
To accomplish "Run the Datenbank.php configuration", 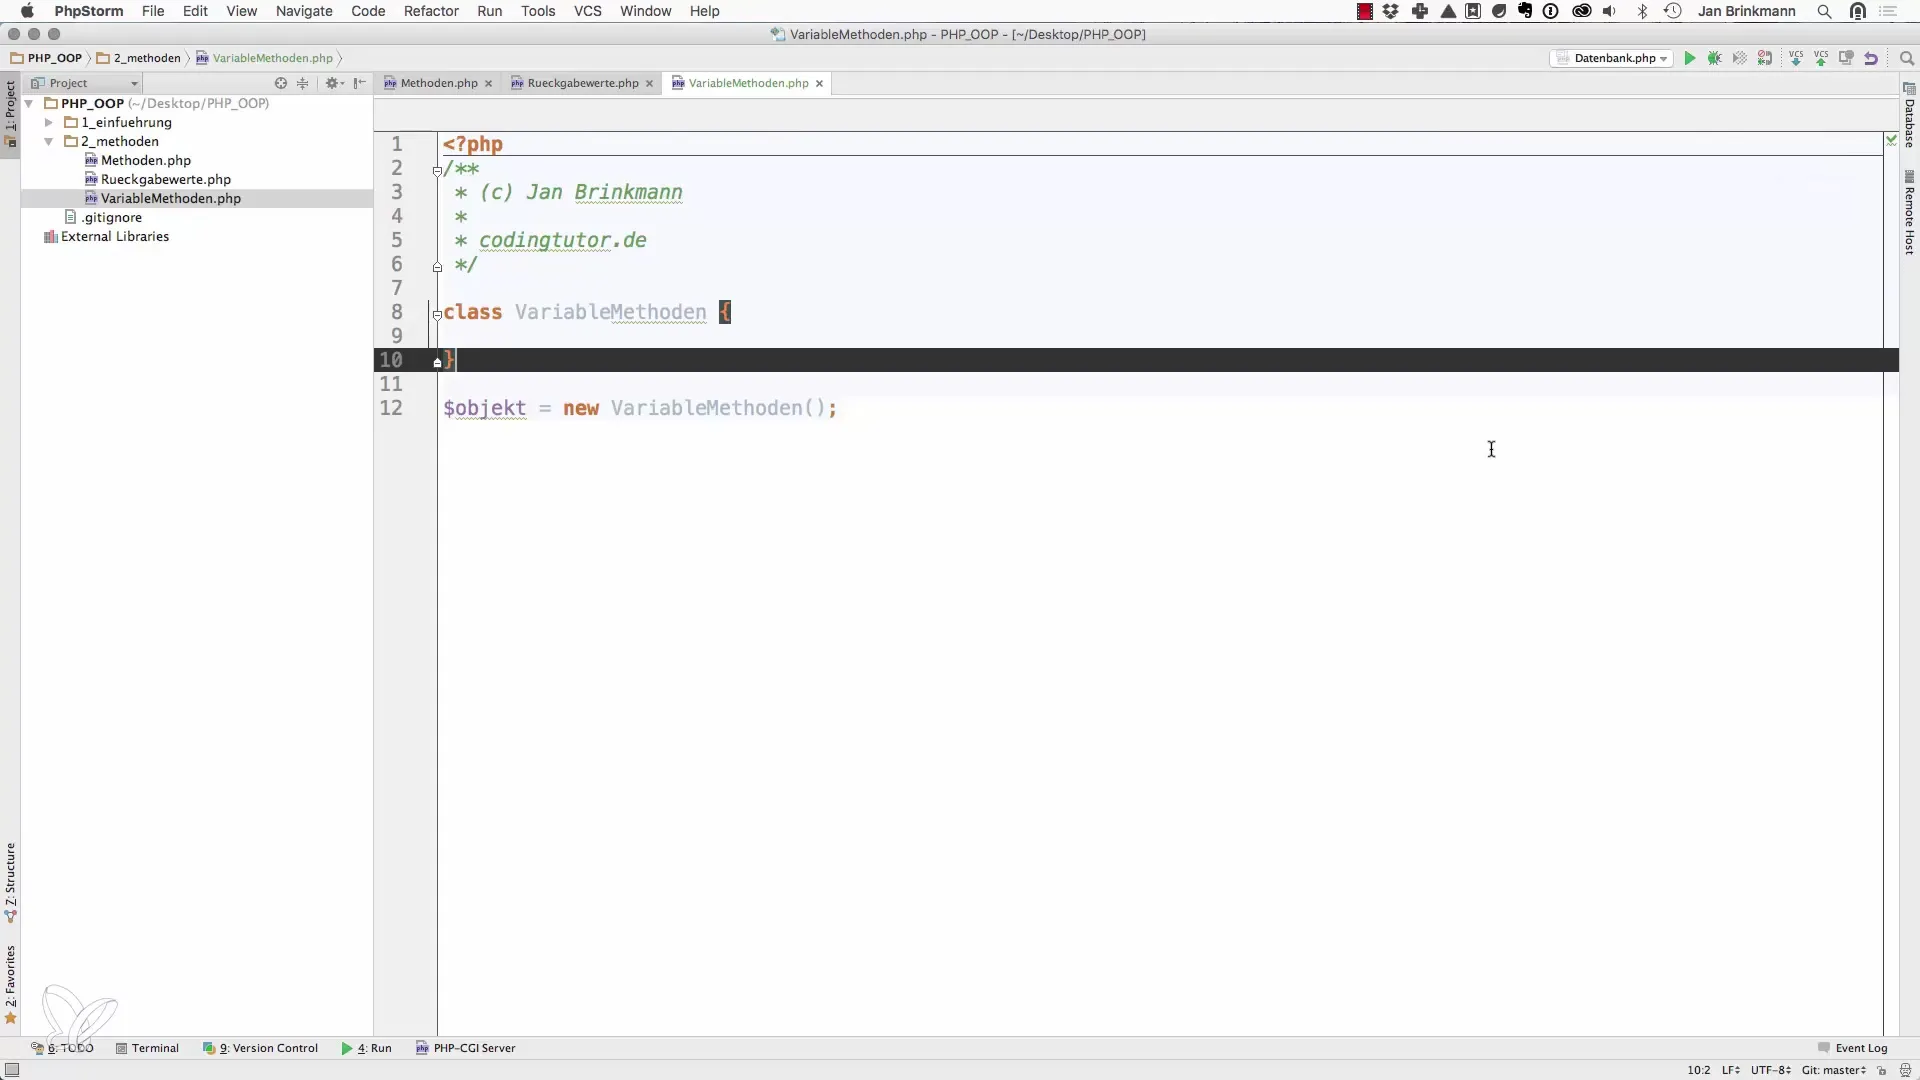I will pos(1690,58).
